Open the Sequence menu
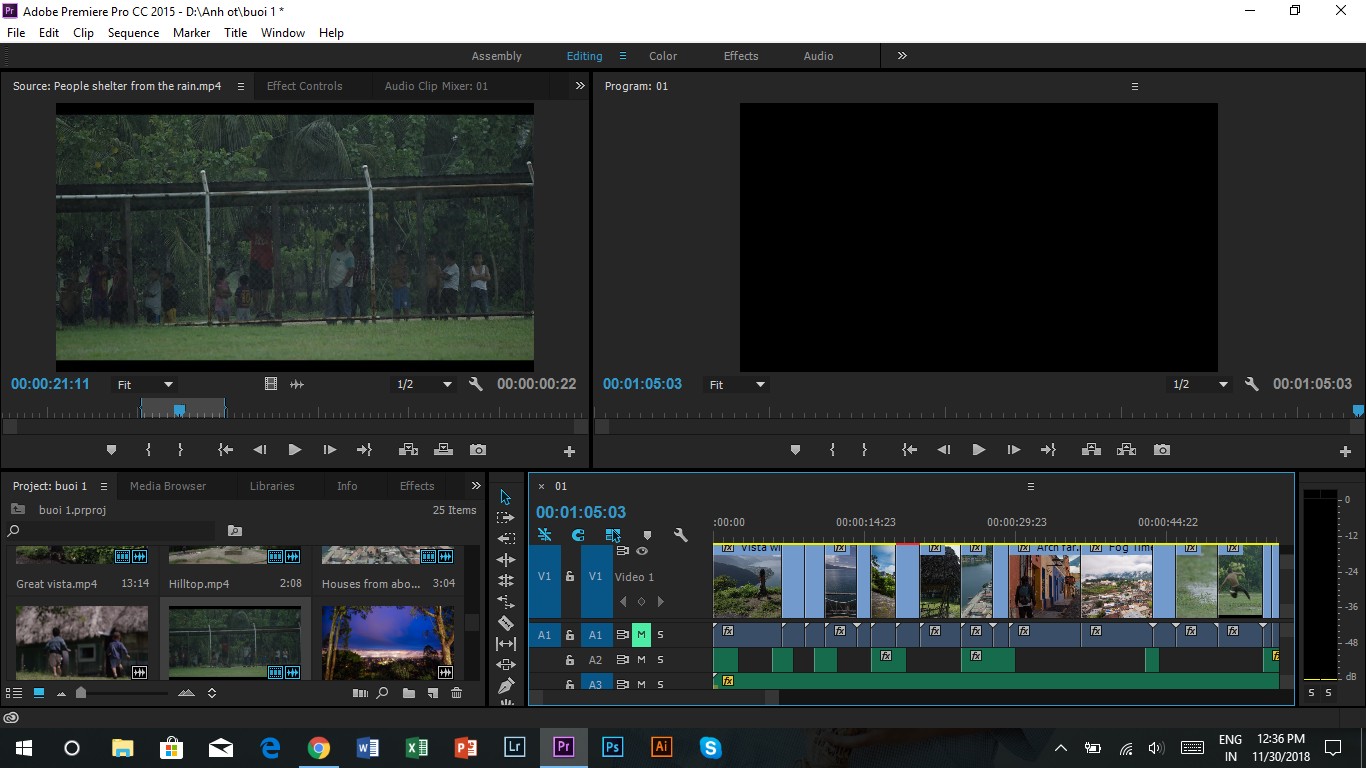This screenshot has width=1366, height=768. click(x=133, y=33)
